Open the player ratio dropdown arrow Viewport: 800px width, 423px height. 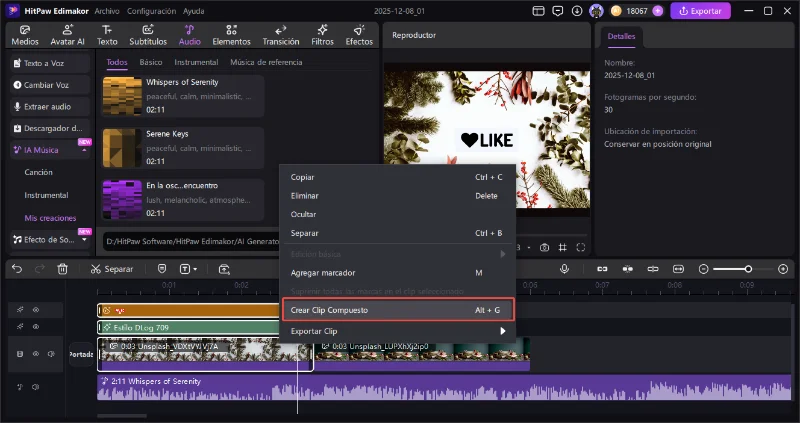pos(529,247)
